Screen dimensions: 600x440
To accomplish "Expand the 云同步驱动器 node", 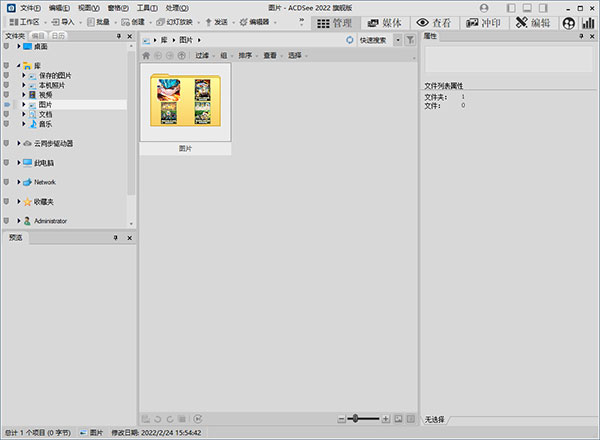I will point(18,143).
